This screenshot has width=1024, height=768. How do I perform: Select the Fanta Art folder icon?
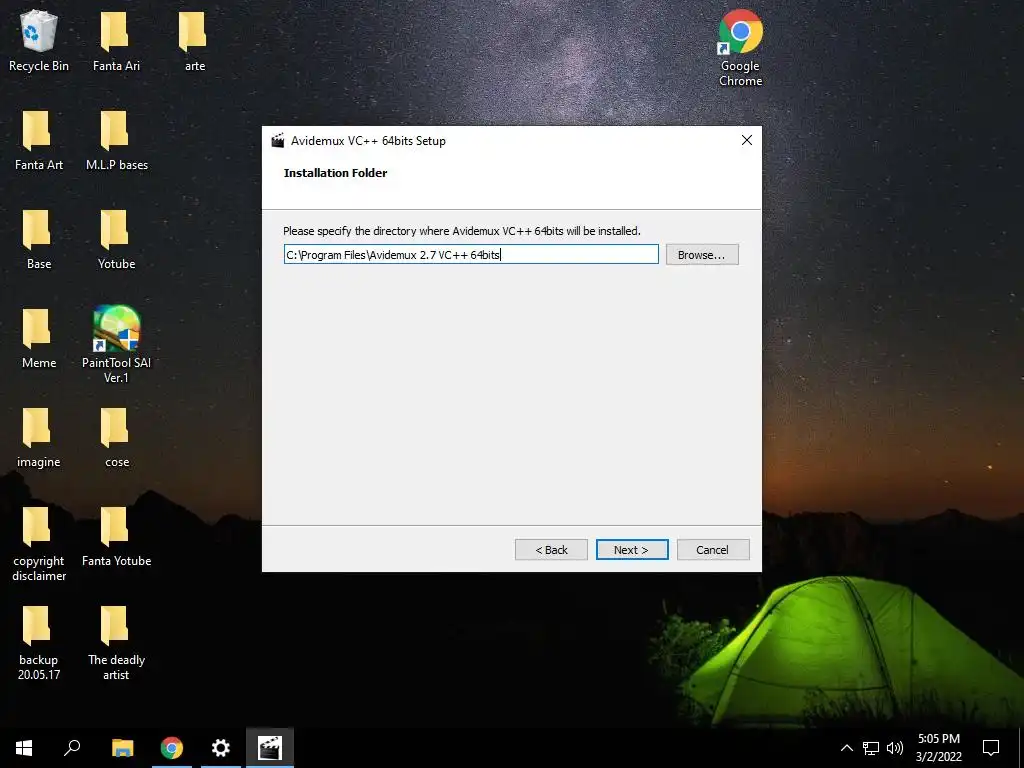tap(39, 140)
